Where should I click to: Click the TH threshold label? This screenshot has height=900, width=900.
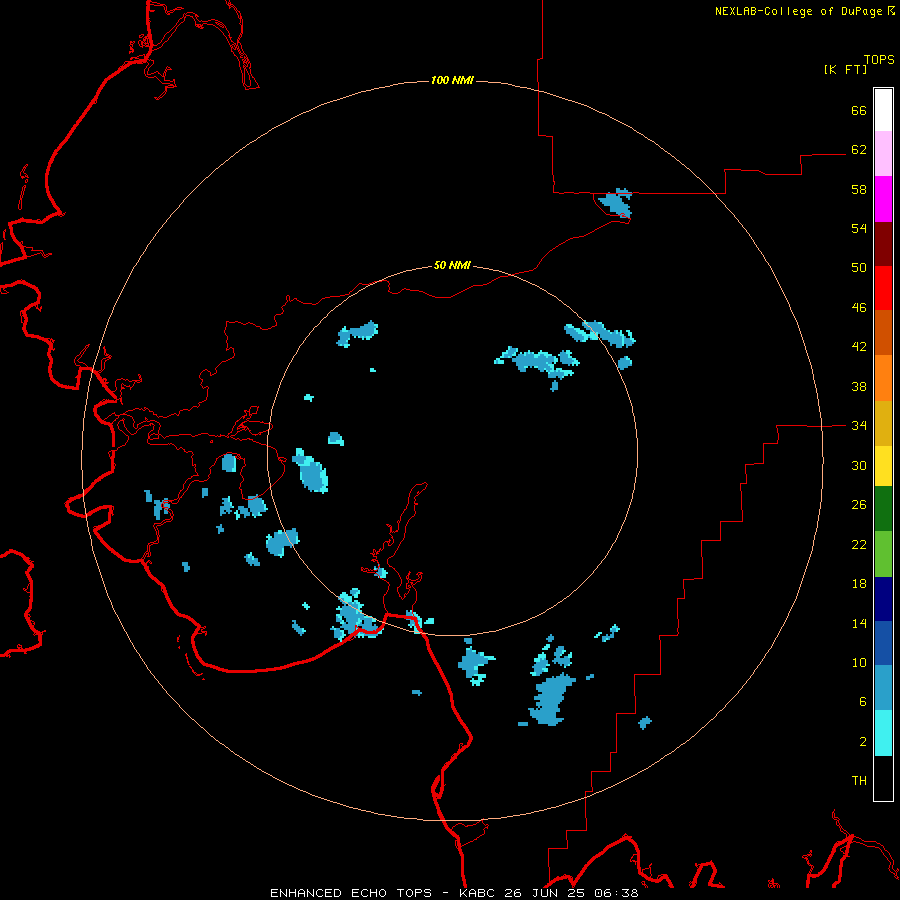click(859, 781)
